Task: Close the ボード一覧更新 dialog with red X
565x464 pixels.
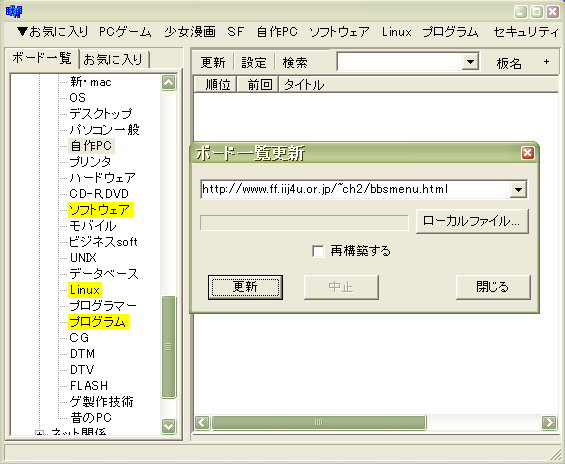Action: tap(528, 153)
